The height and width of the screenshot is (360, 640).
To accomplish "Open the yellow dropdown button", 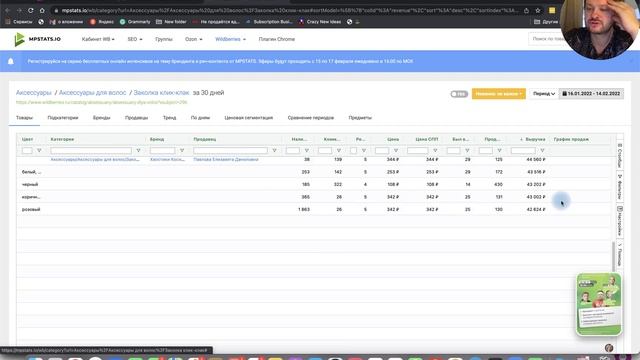I will [x=498, y=94].
